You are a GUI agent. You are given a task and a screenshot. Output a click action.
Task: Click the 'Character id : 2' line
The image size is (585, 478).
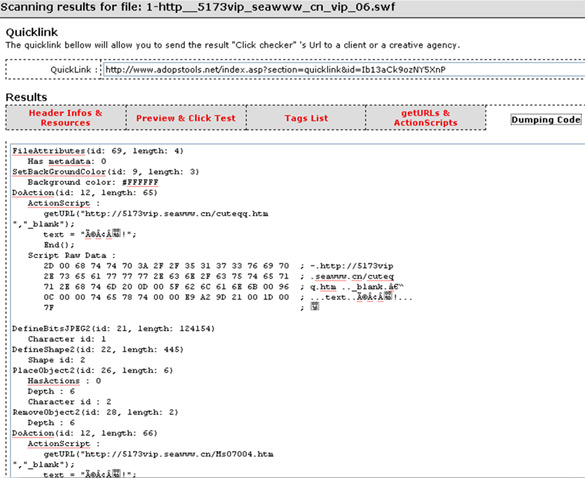pyautogui.click(x=69, y=402)
